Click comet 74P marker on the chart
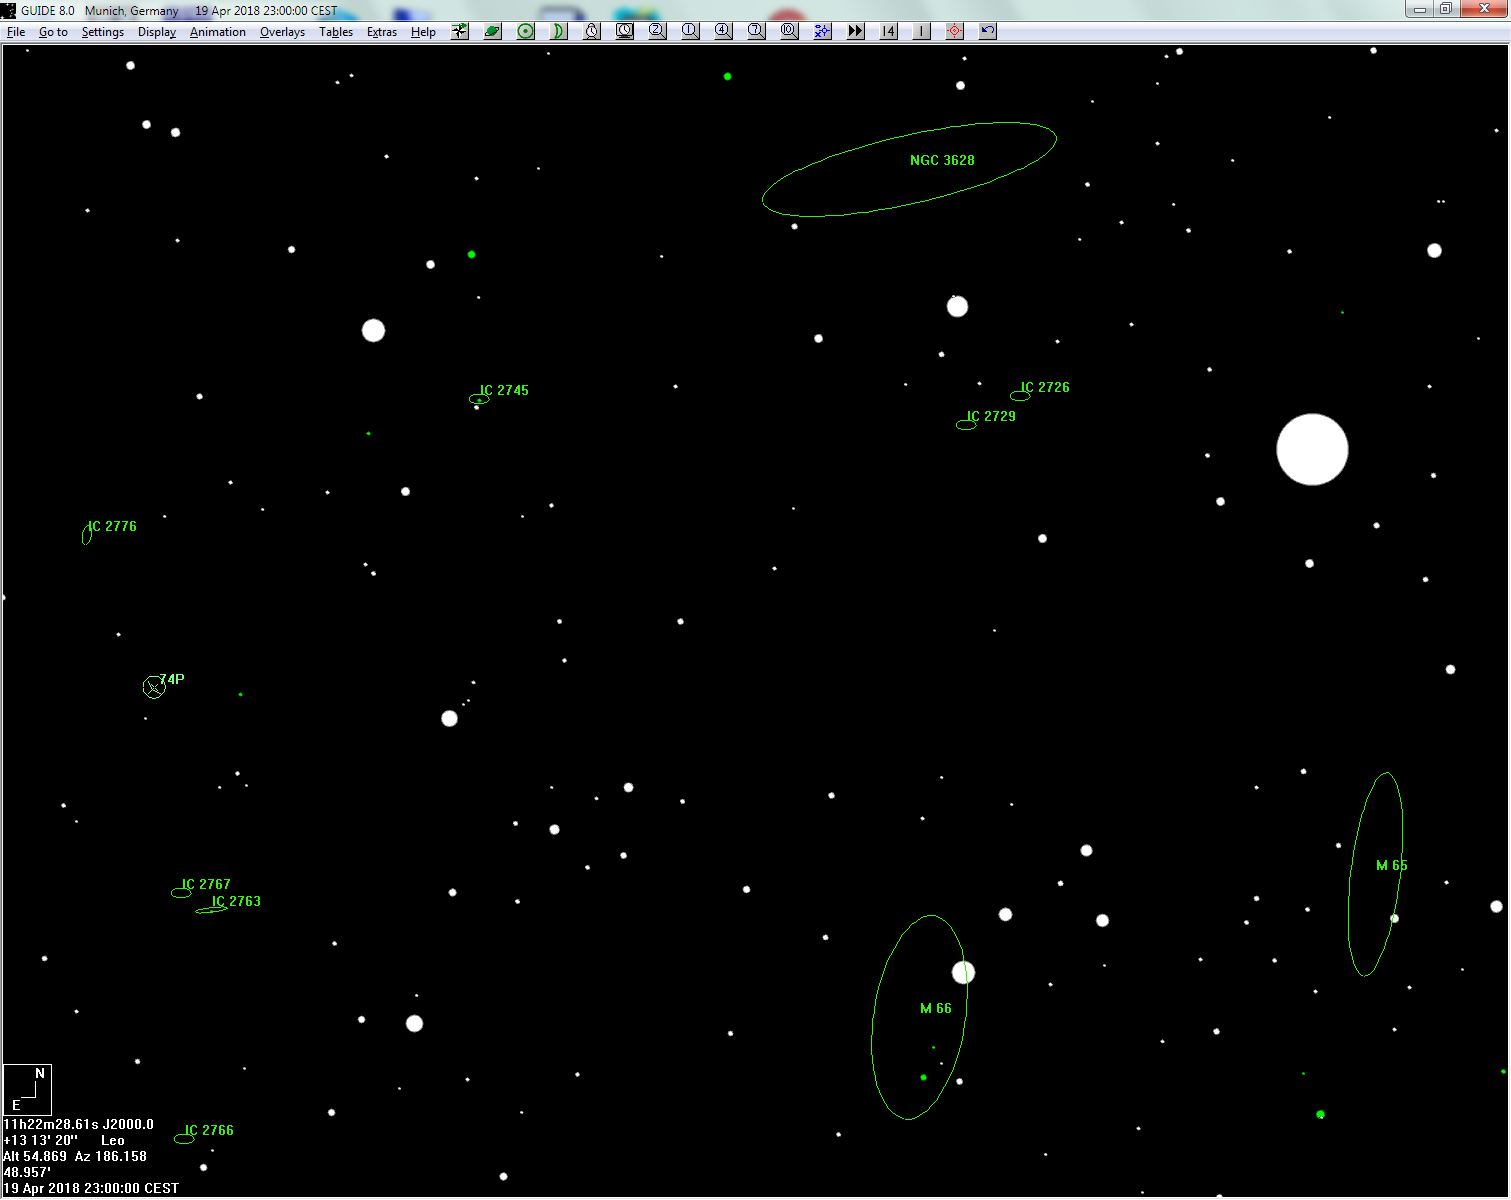 154,687
